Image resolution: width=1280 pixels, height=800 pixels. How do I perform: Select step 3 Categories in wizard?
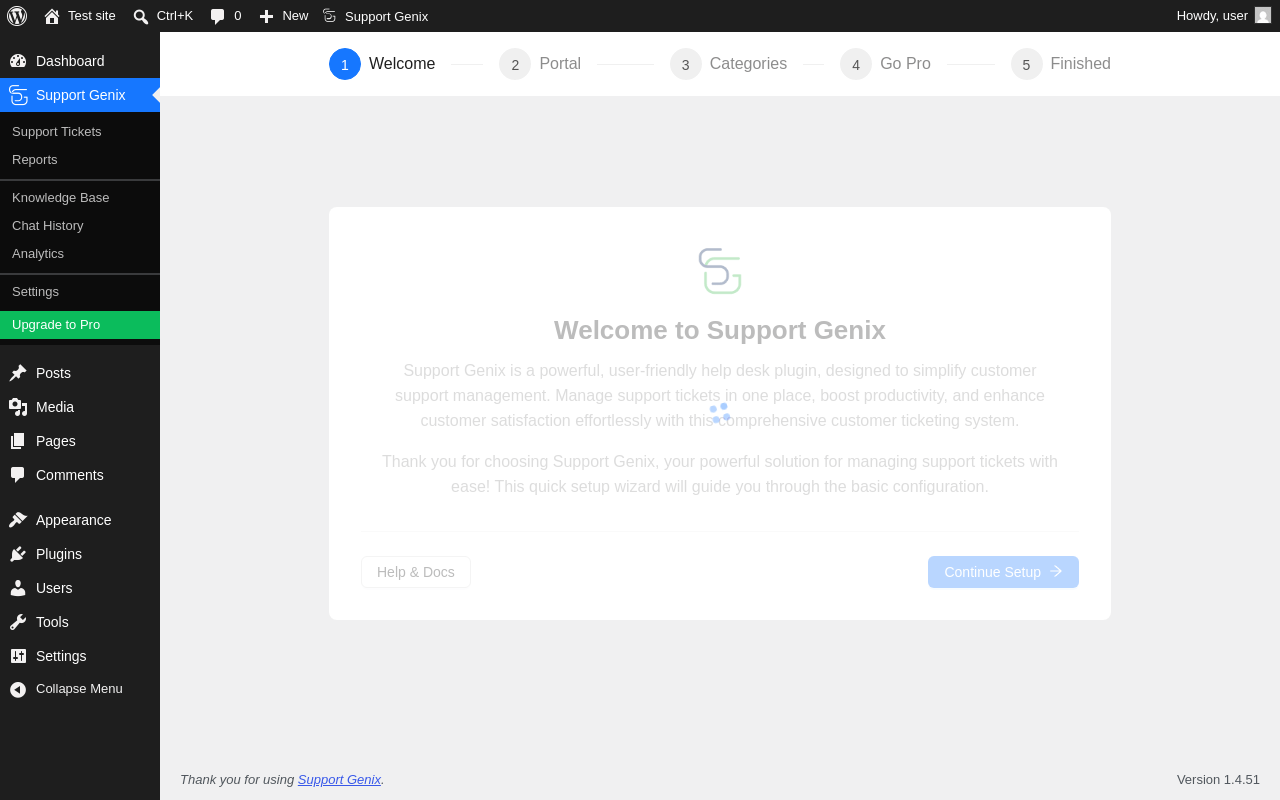point(728,64)
